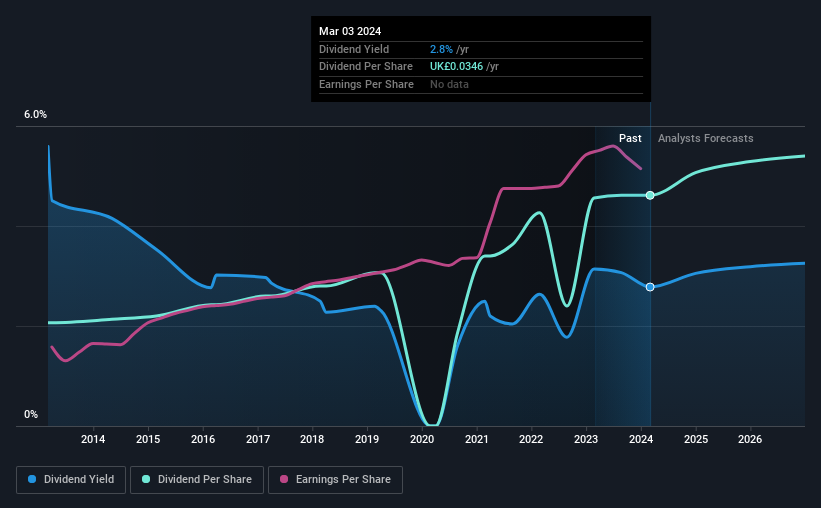Click the 2026 x-axis year label
Viewport: 821px width, 508px height.
[x=750, y=439]
